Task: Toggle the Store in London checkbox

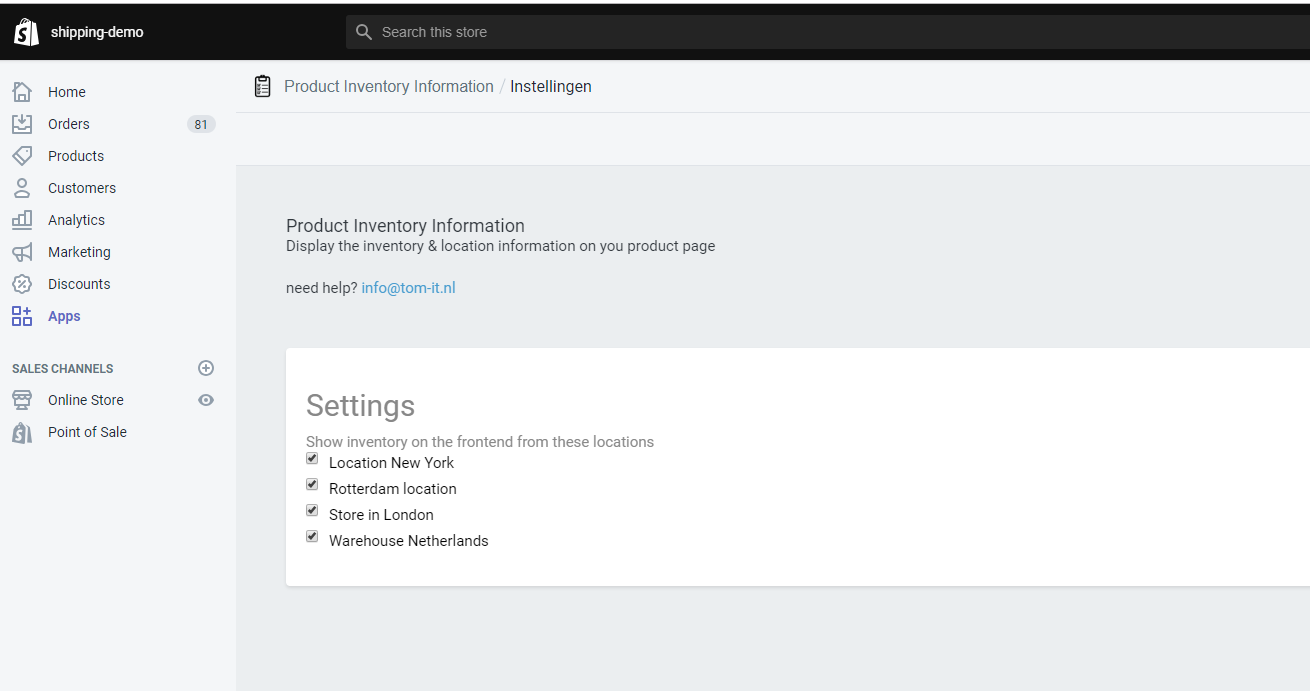Action: 312,510
